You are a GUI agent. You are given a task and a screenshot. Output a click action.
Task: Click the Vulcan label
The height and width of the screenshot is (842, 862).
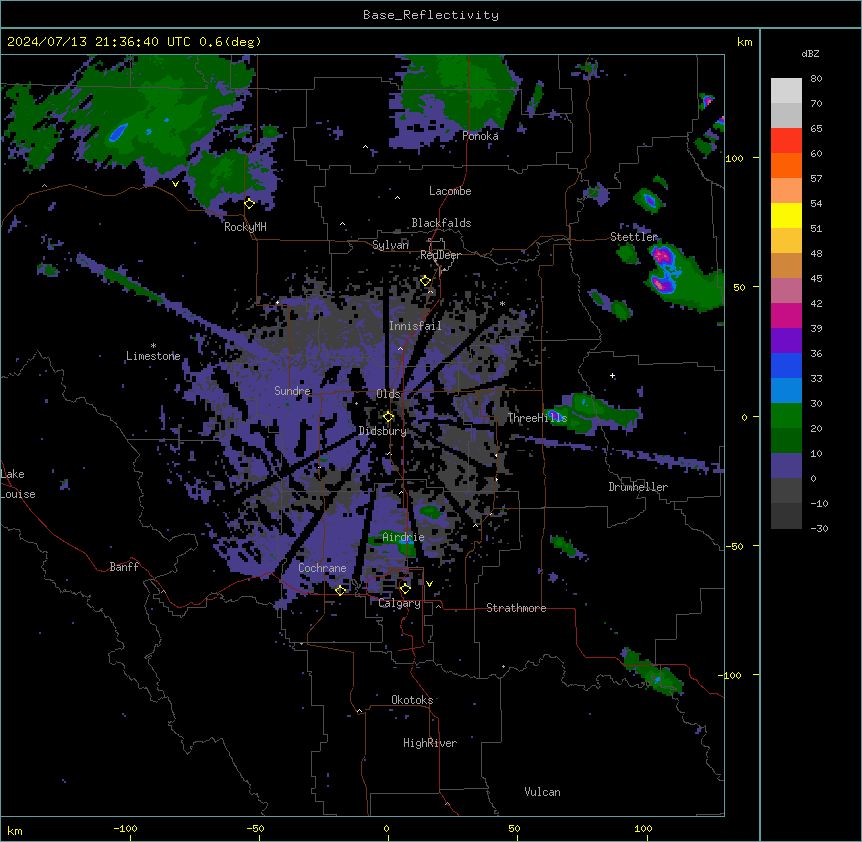[x=542, y=792]
